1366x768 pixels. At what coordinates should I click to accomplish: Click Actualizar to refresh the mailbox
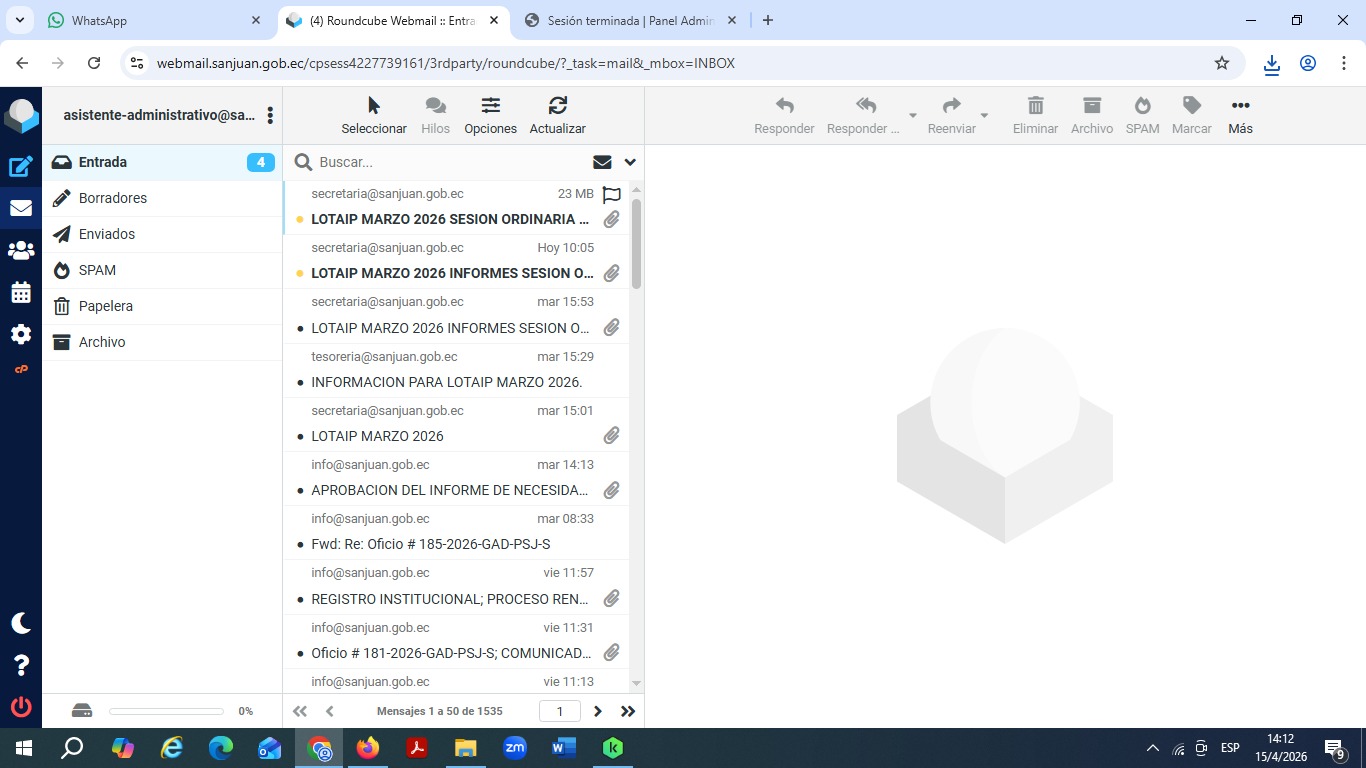click(557, 115)
